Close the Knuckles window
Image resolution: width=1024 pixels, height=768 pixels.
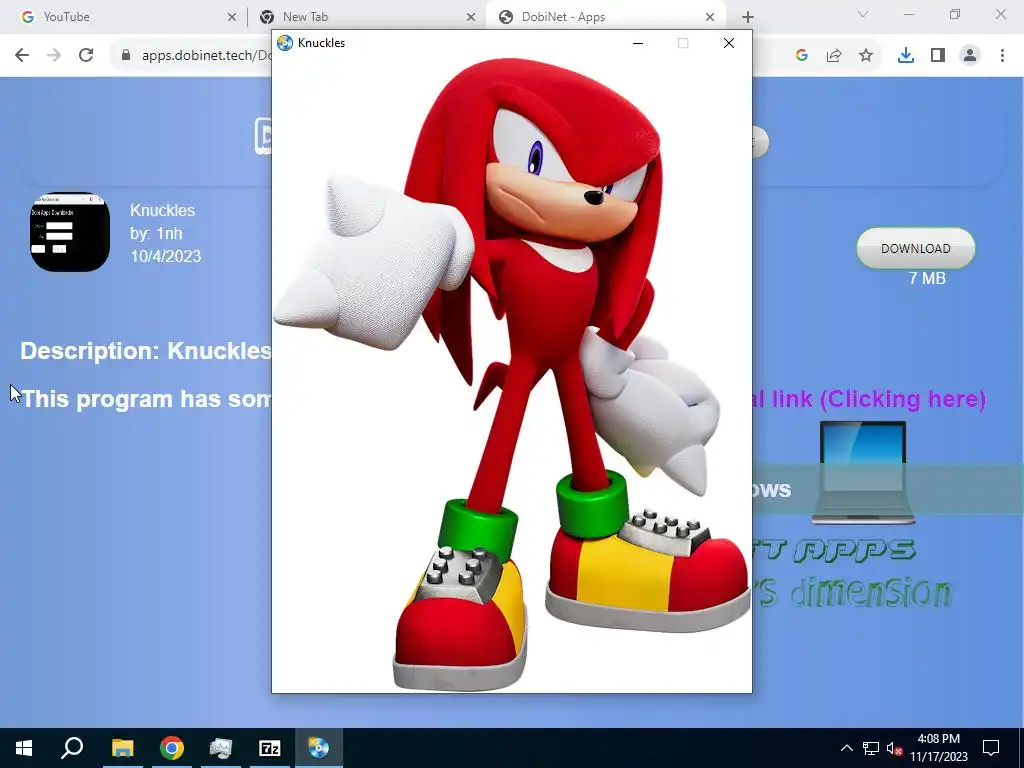[x=729, y=43]
